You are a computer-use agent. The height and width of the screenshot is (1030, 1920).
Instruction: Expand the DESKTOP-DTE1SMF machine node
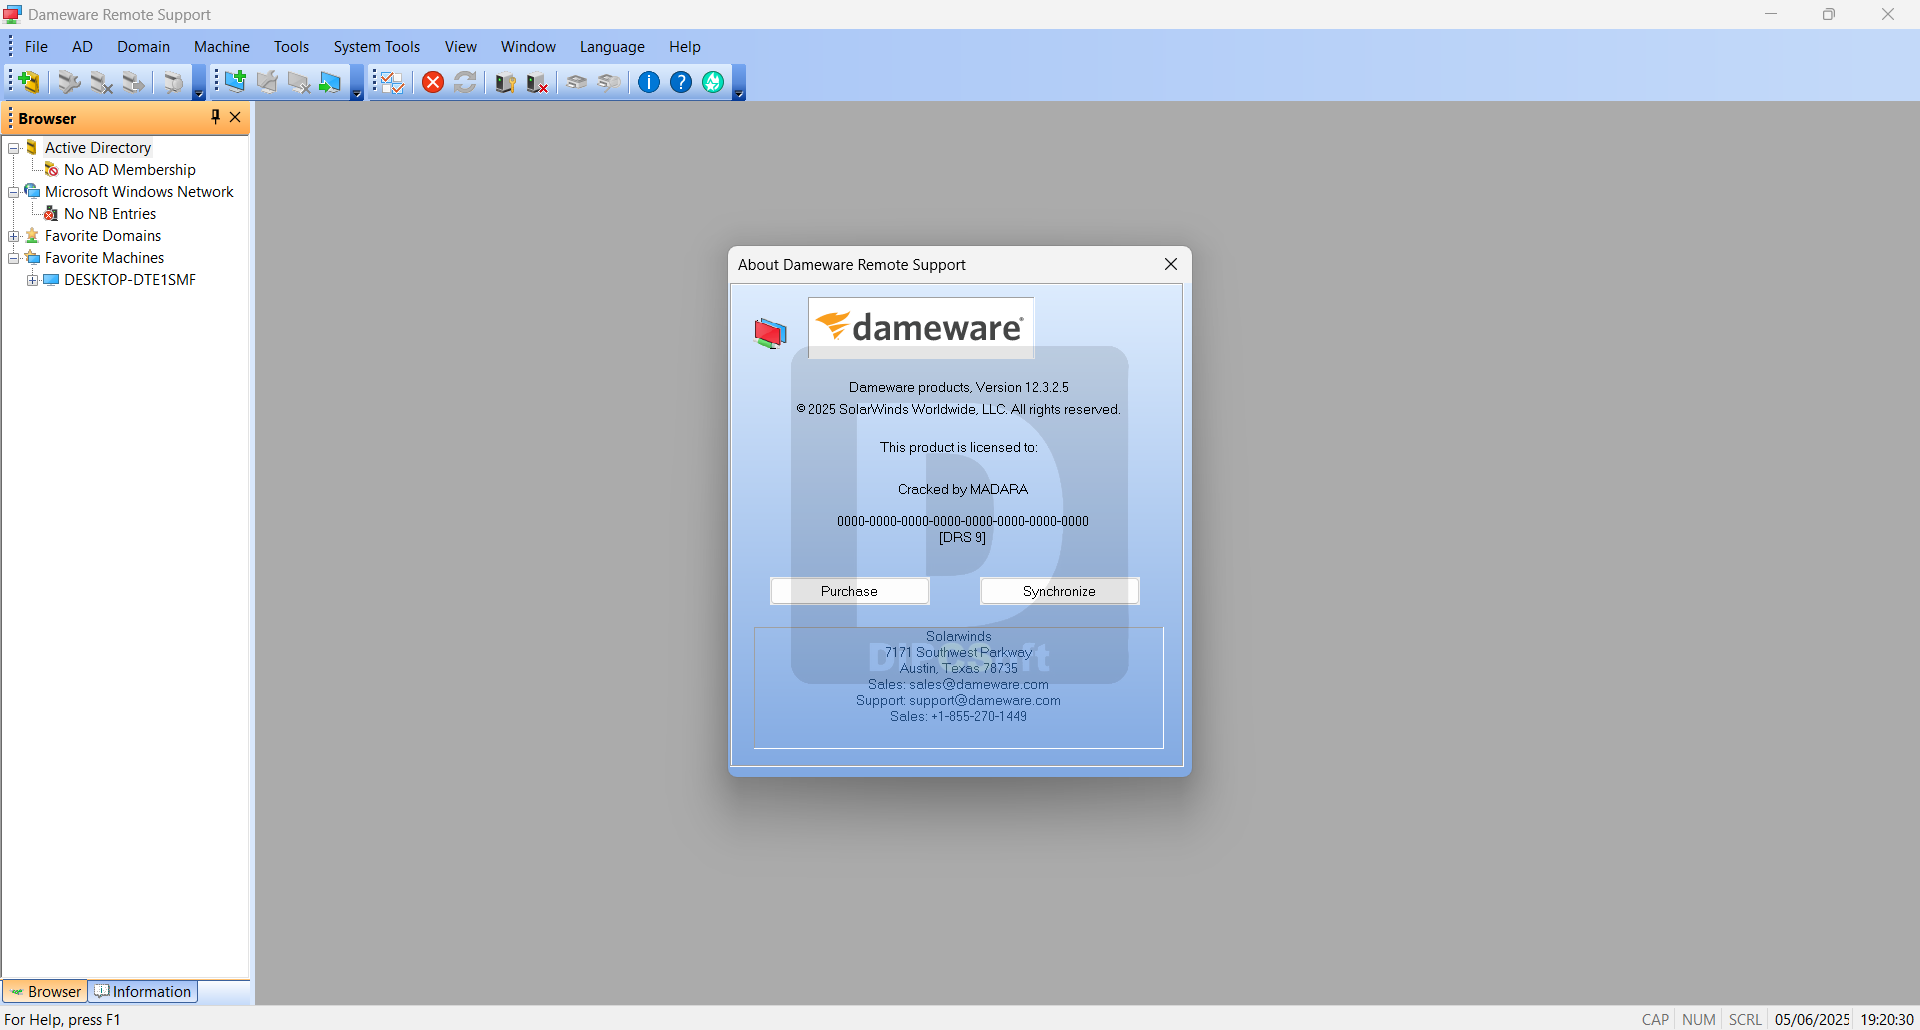tap(32, 280)
